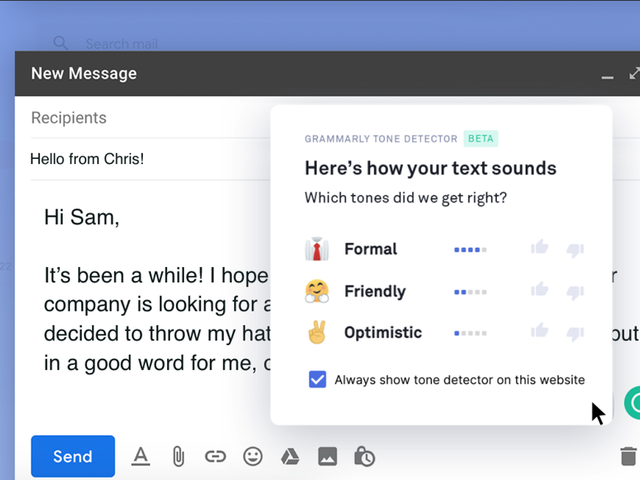Click the Friendly tone label
This screenshot has height=480, width=640.
tap(375, 291)
